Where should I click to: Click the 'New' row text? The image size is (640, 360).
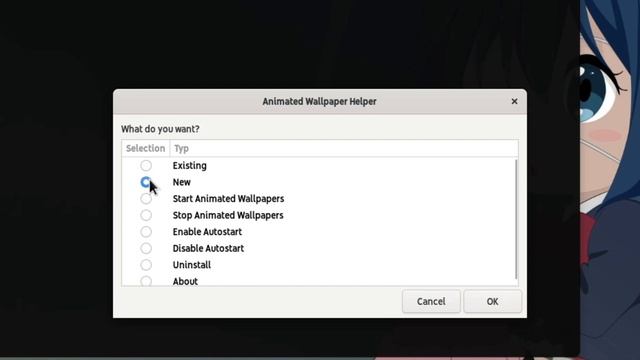pos(182,182)
